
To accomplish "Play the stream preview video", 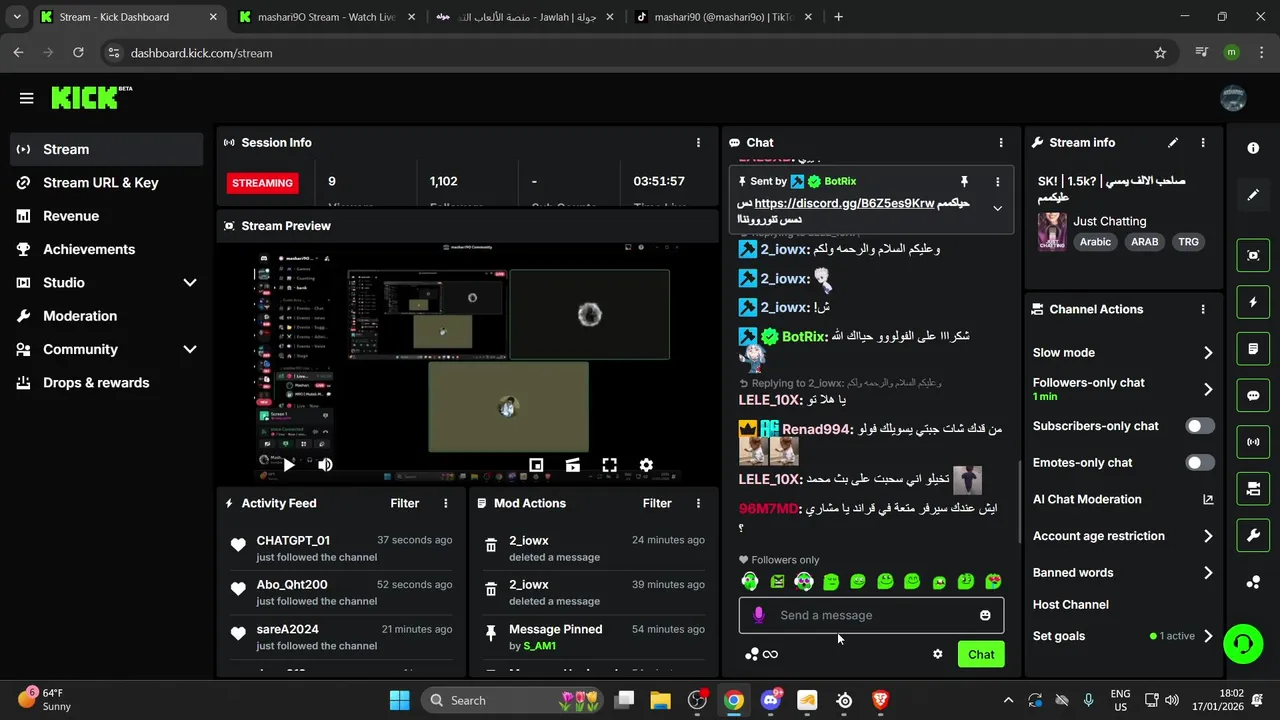I will point(288,465).
